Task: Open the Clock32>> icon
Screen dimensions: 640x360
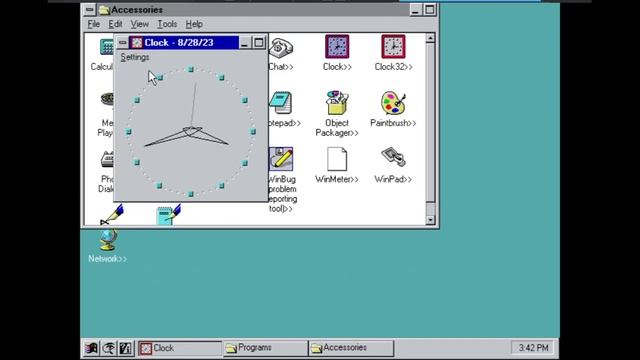Action: 393,47
